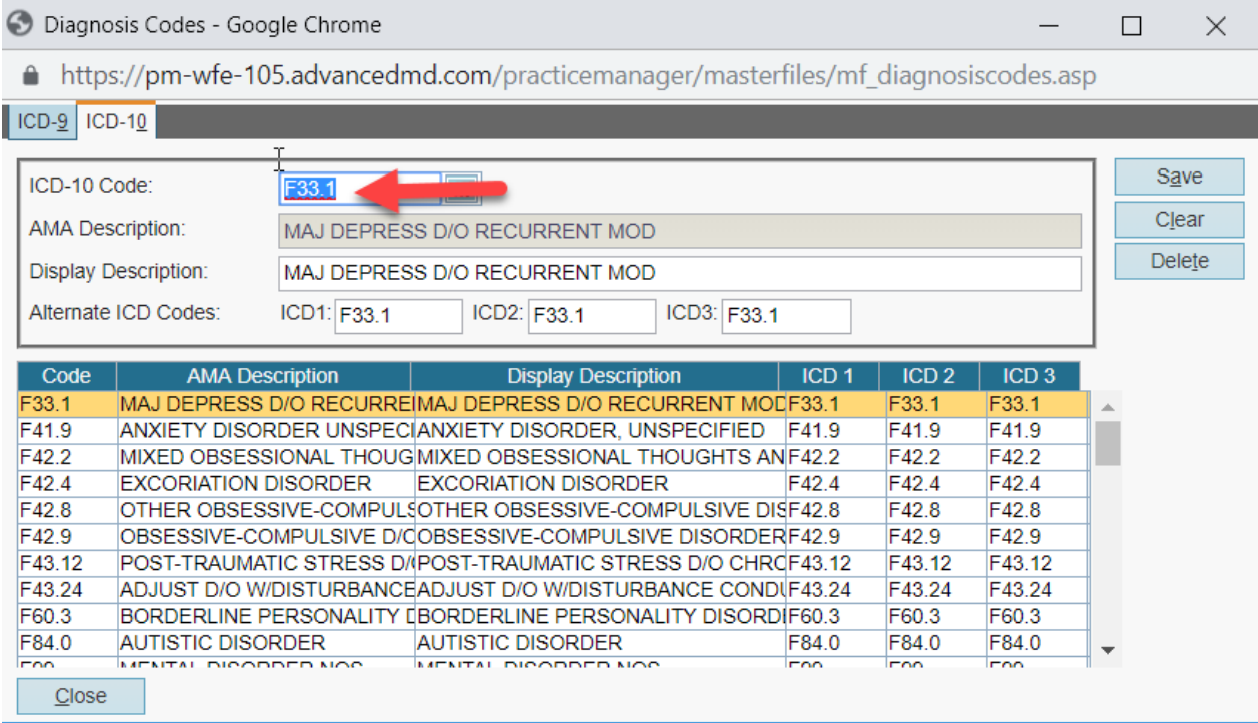1258x723 pixels.
Task: Click the scroll up arrow in codes list
Action: (1107, 407)
